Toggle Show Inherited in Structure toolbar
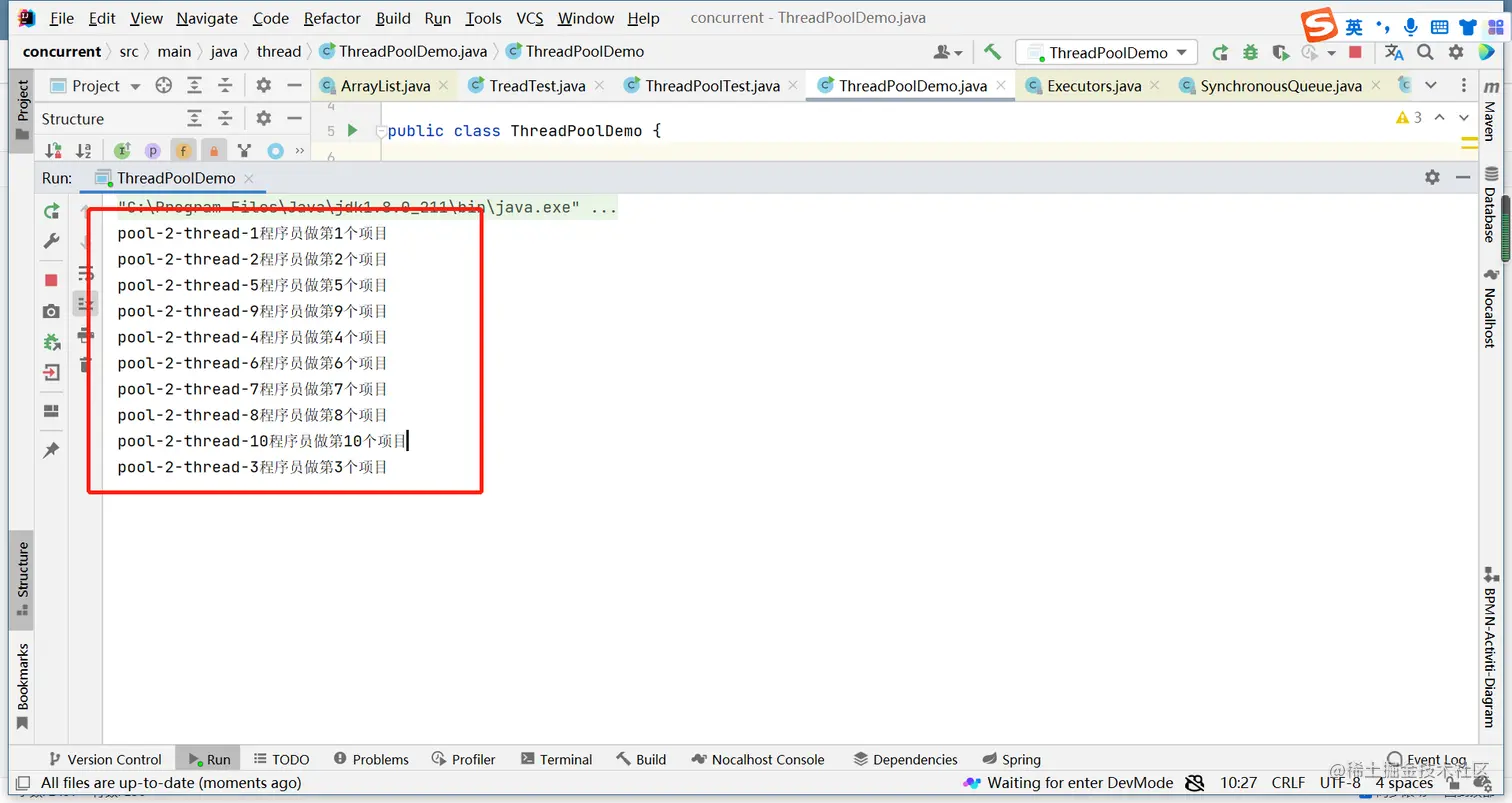The image size is (1512, 803). click(x=122, y=151)
